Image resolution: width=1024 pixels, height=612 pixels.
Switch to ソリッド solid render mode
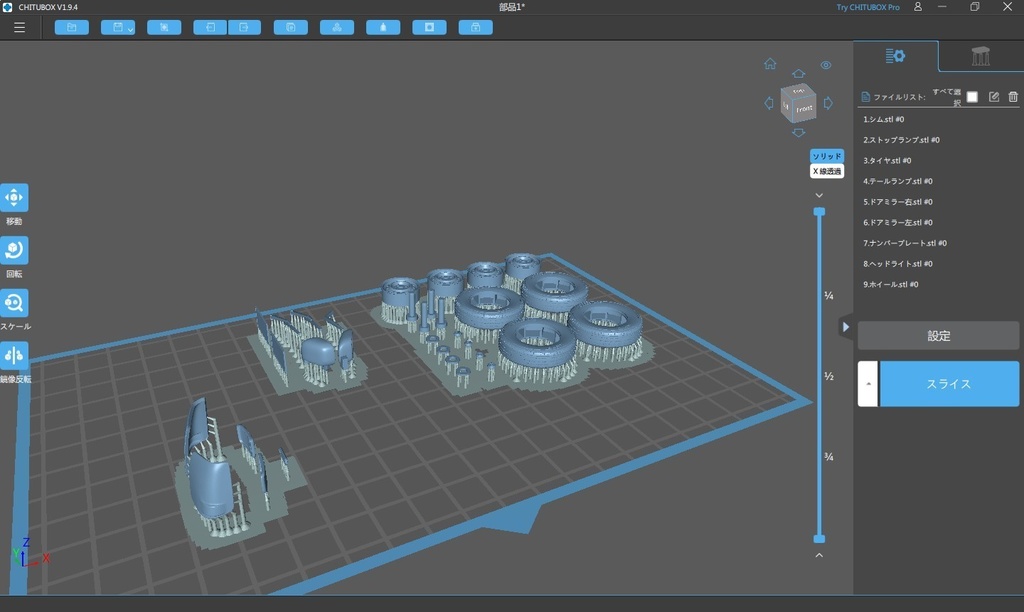pos(827,156)
